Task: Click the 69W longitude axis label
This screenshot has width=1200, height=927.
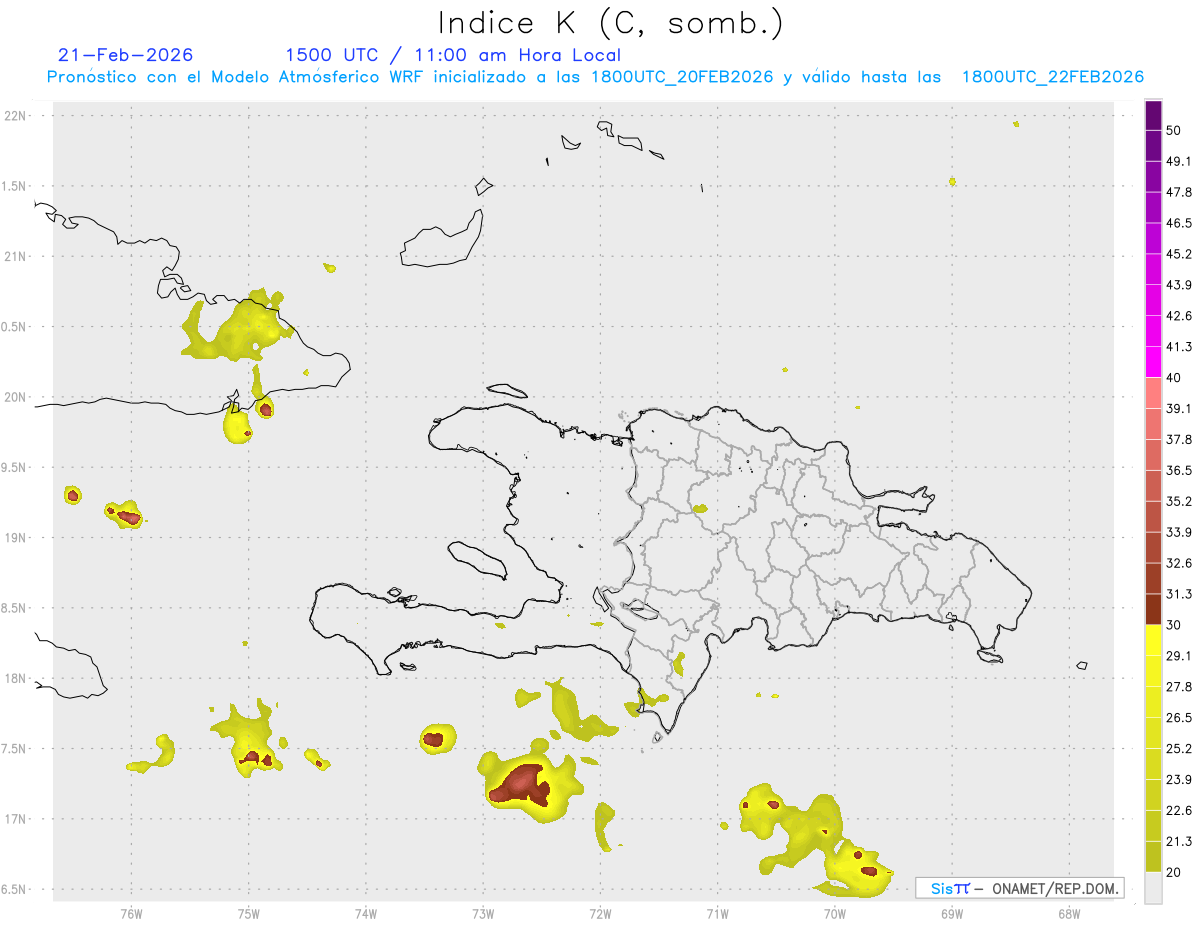Action: pos(952,913)
